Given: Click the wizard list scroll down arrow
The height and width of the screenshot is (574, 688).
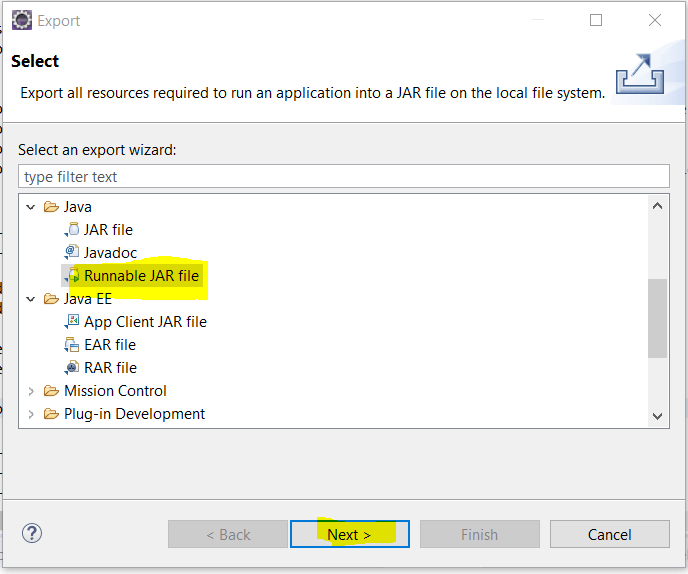Looking at the screenshot, I should point(657,416).
